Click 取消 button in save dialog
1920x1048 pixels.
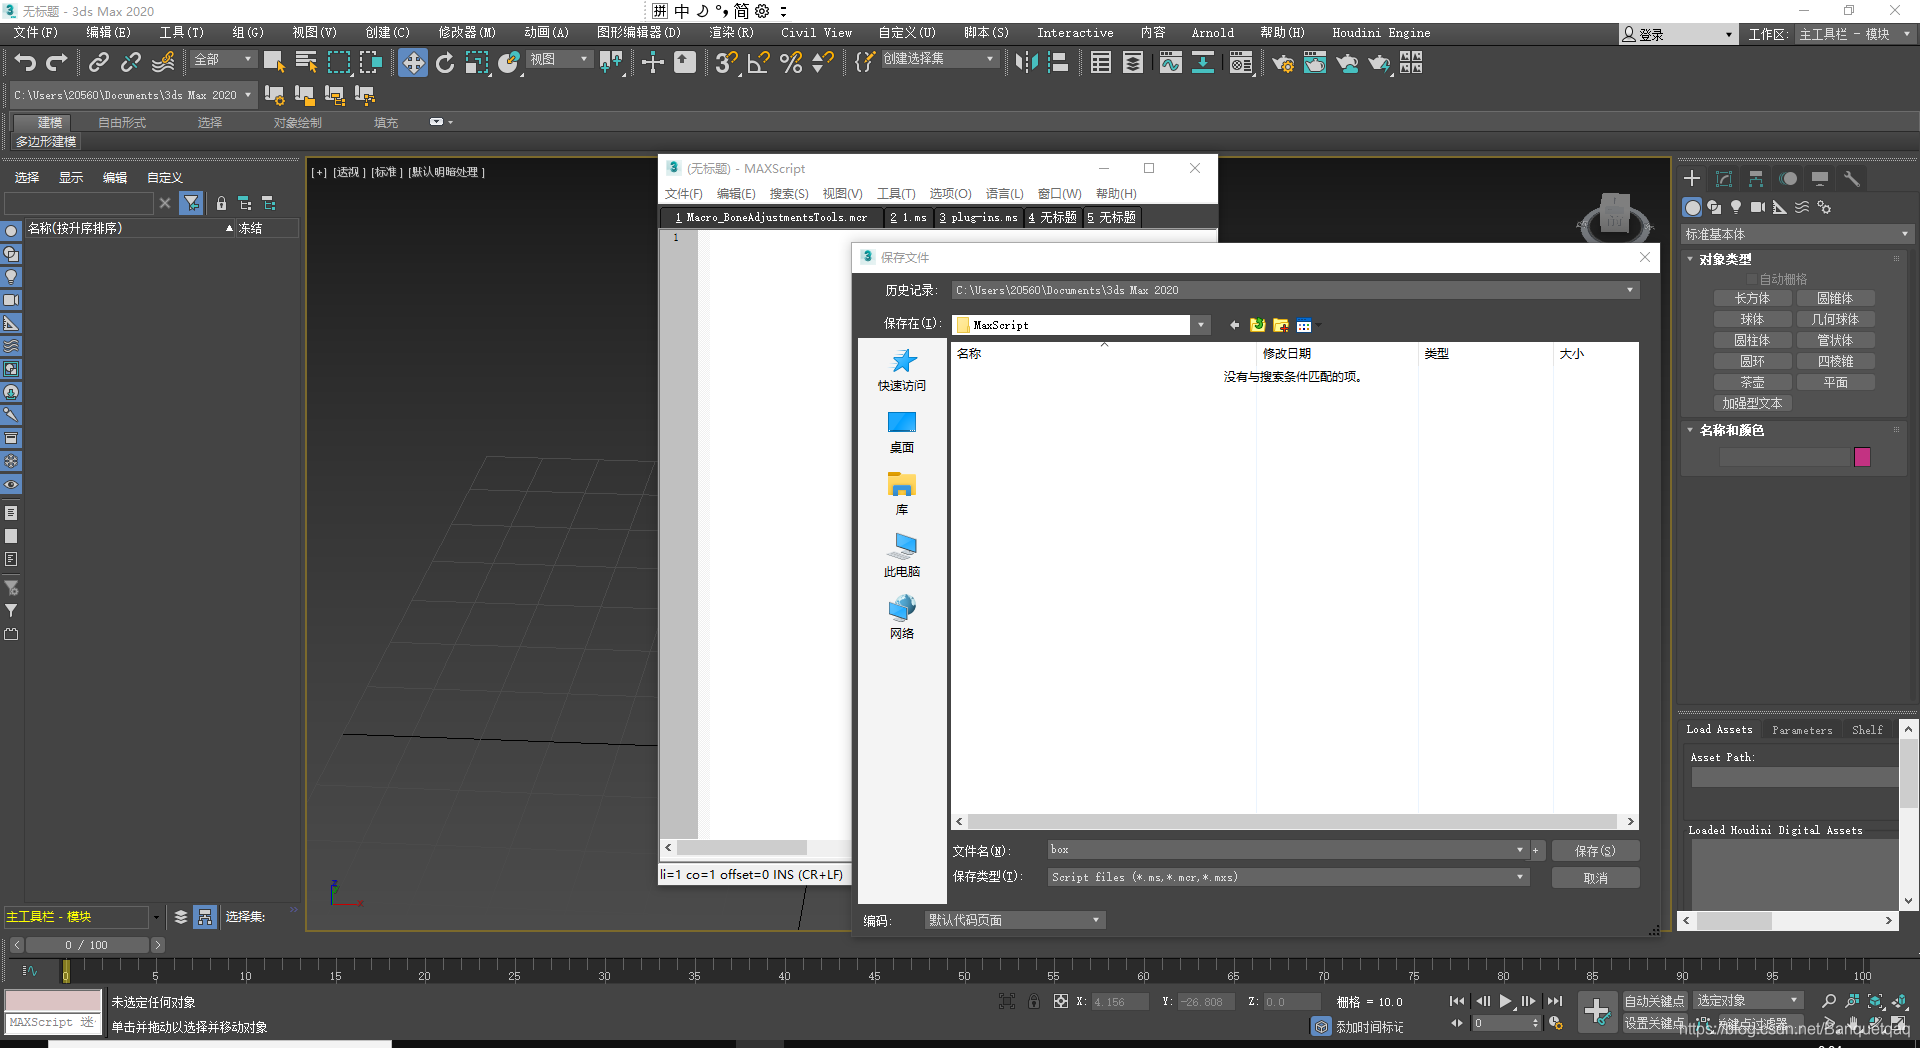[1595, 878]
